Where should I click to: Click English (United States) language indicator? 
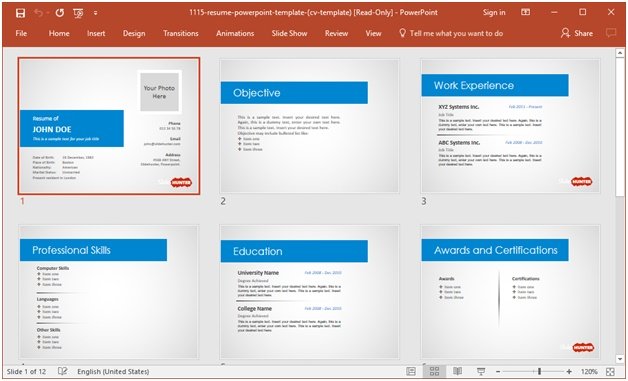(x=113, y=371)
